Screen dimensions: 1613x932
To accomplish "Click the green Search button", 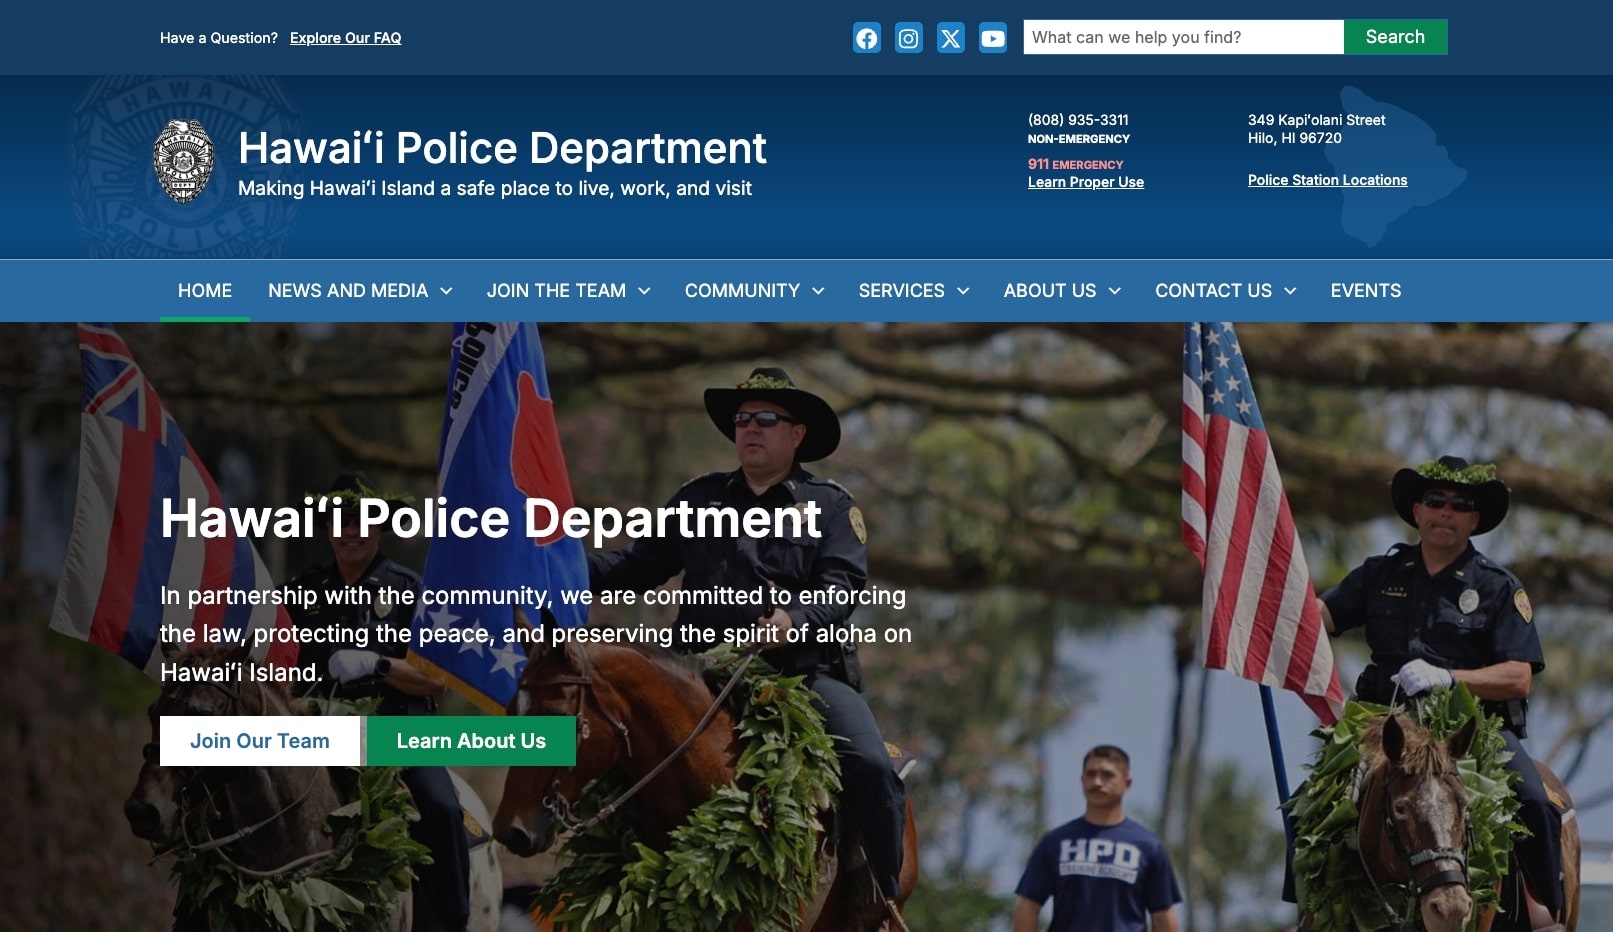I will (x=1394, y=37).
